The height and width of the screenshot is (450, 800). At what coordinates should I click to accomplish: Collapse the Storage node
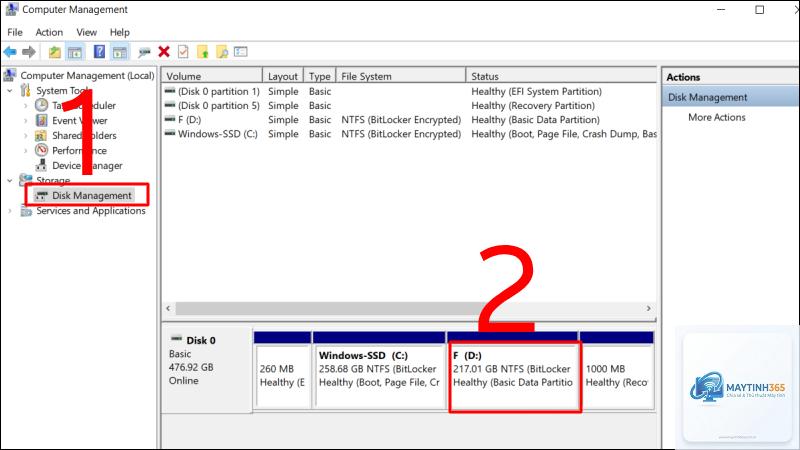[10, 180]
